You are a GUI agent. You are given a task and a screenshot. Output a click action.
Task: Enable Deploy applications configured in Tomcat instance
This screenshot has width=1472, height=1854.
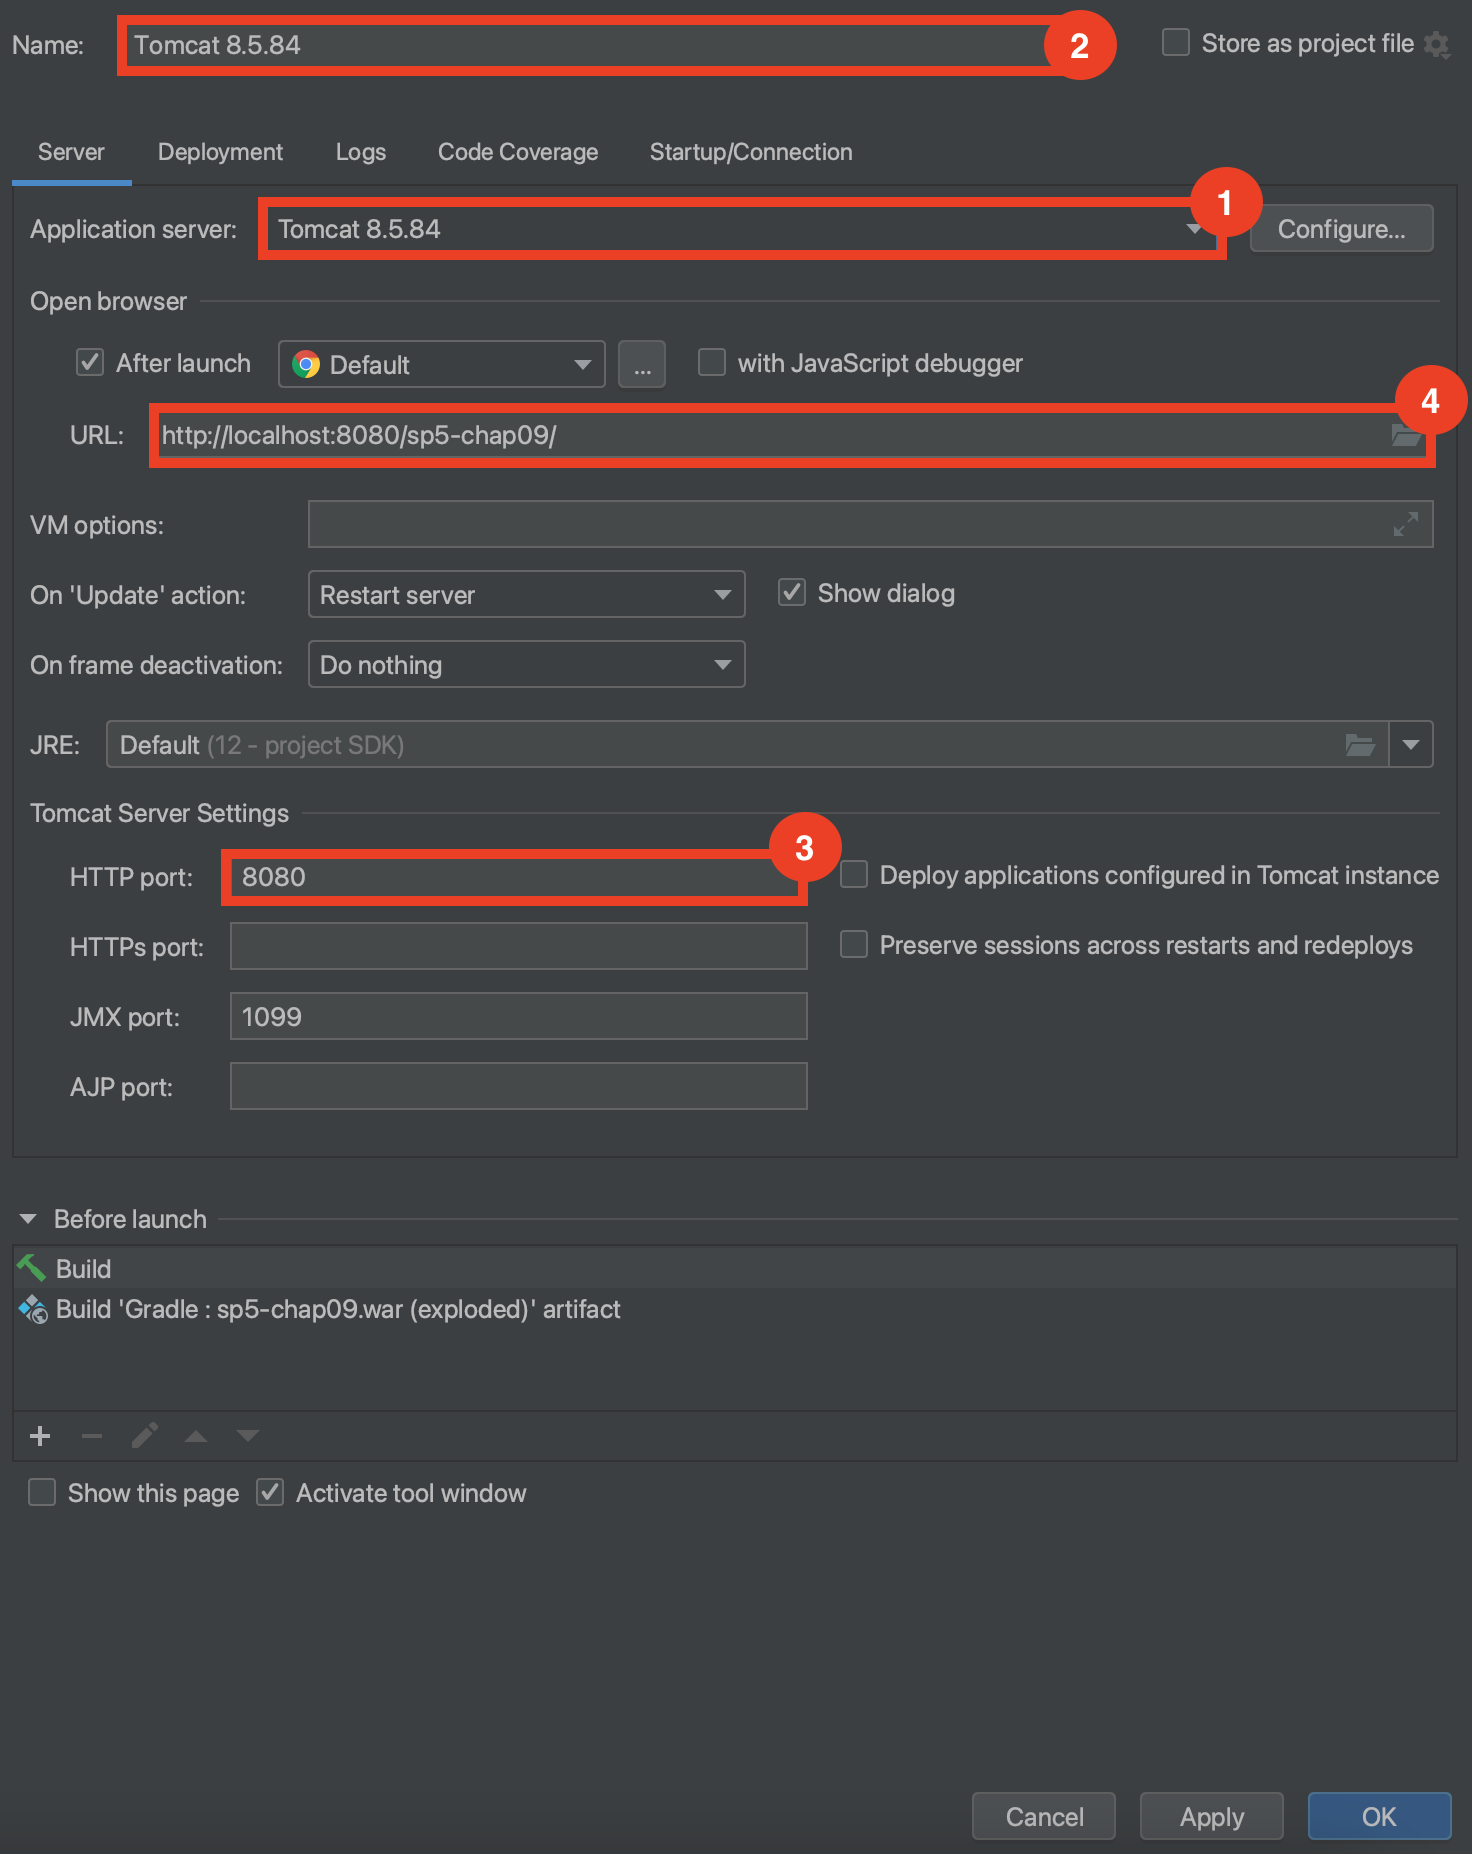[854, 874]
